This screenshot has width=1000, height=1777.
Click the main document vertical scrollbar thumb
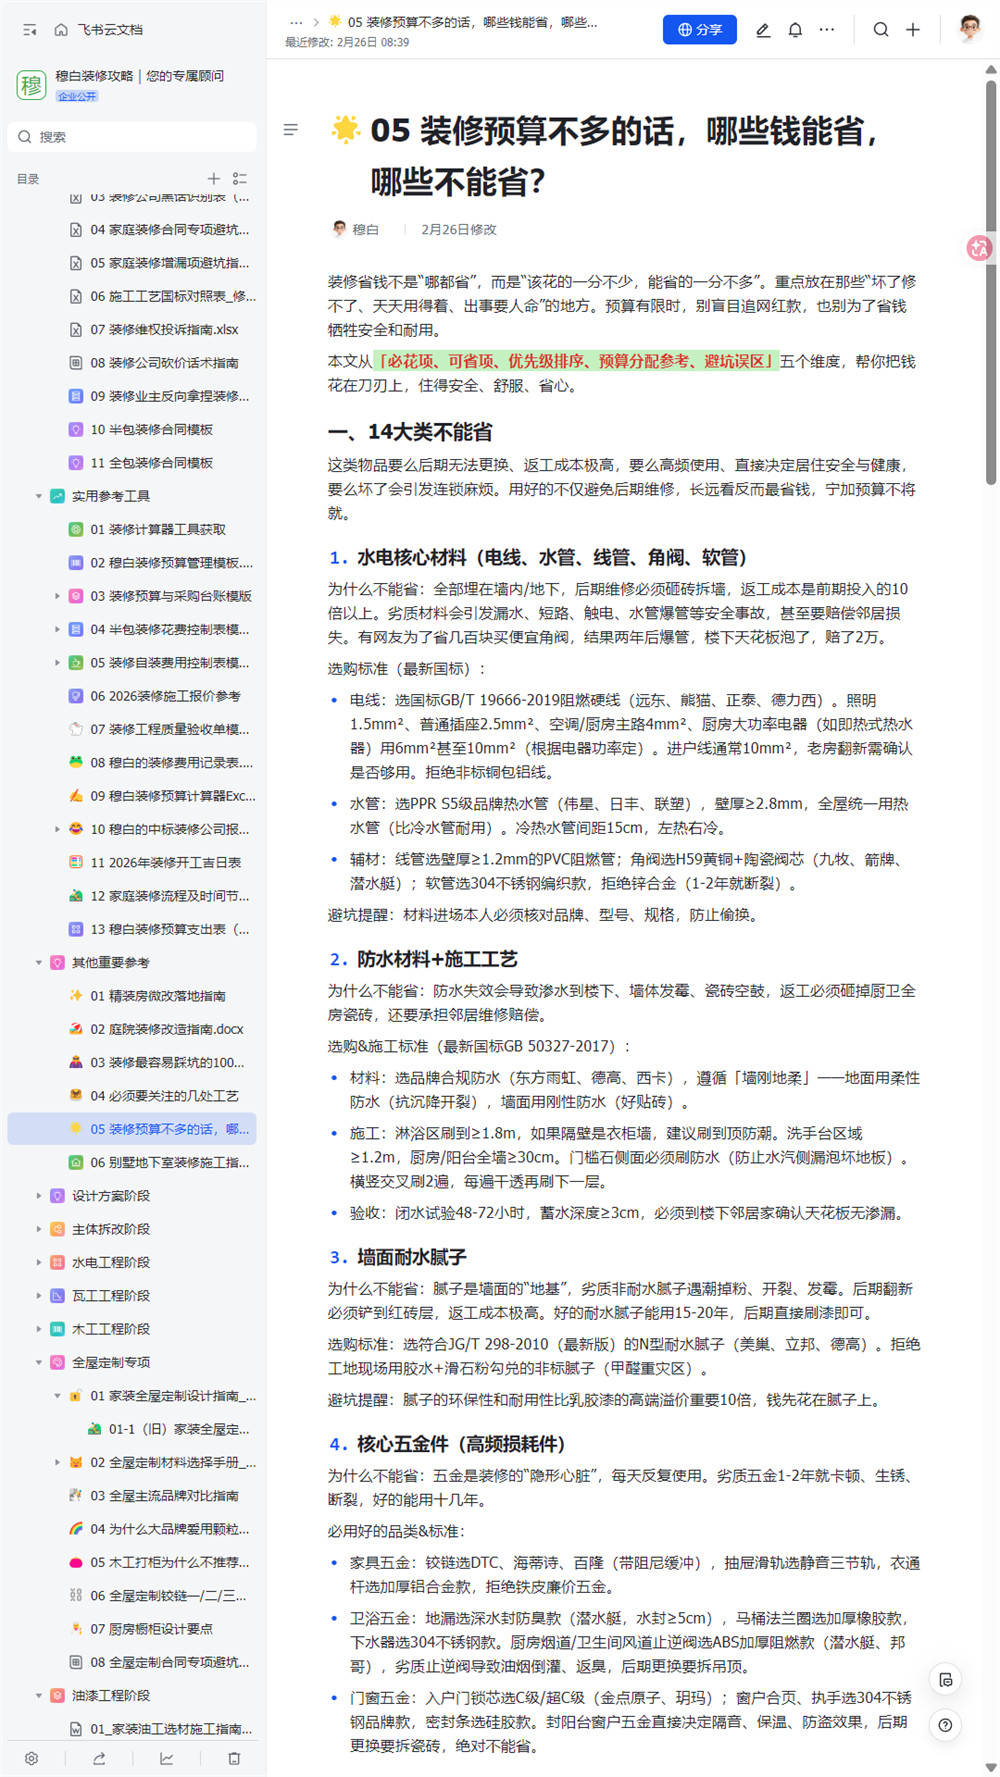pos(991,282)
